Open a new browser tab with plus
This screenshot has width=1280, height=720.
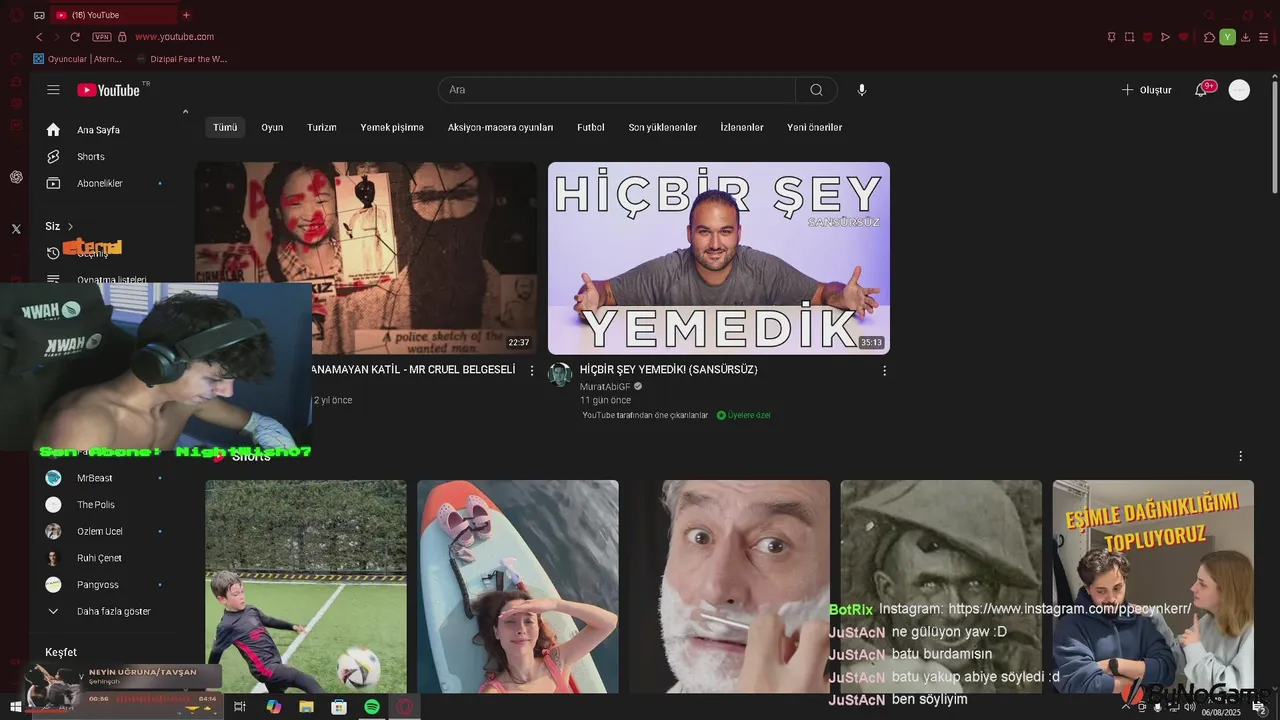click(186, 15)
